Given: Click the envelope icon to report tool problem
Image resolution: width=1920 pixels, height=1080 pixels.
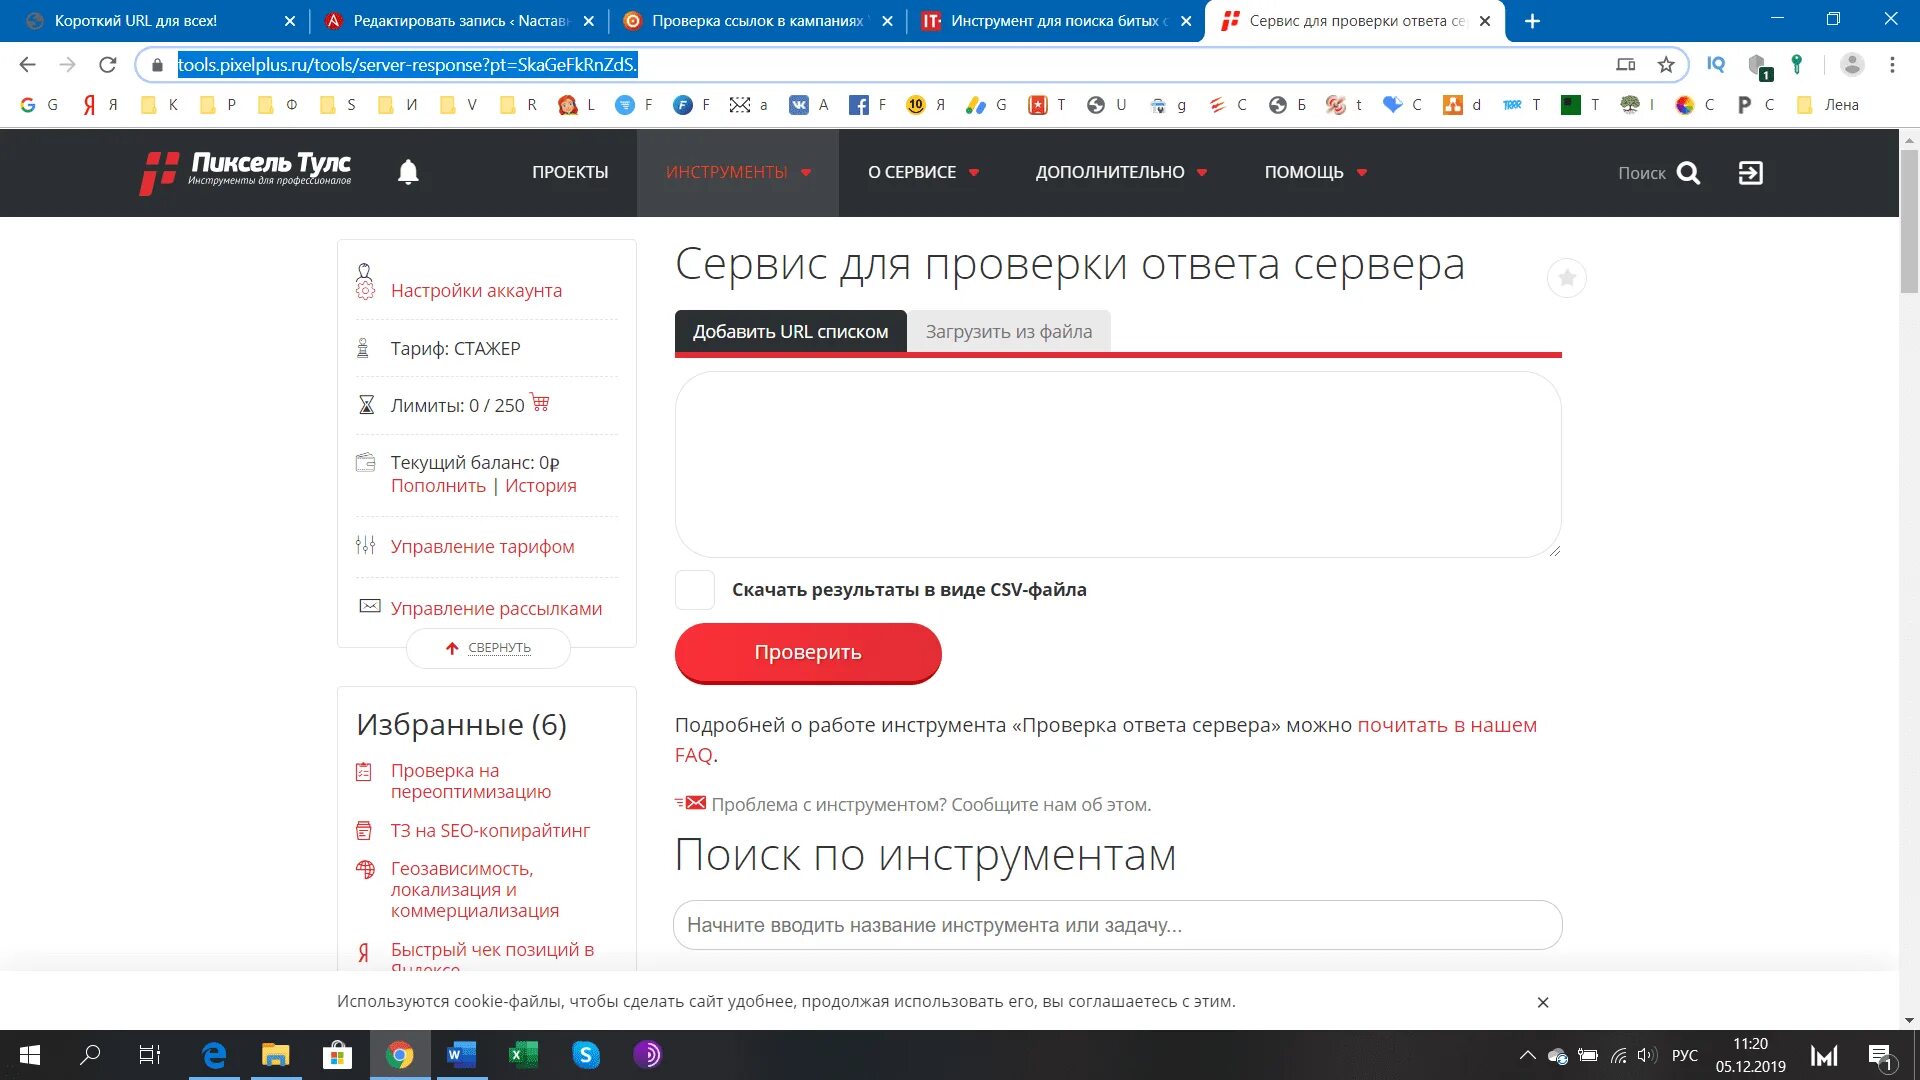Looking at the screenshot, I should click(692, 803).
